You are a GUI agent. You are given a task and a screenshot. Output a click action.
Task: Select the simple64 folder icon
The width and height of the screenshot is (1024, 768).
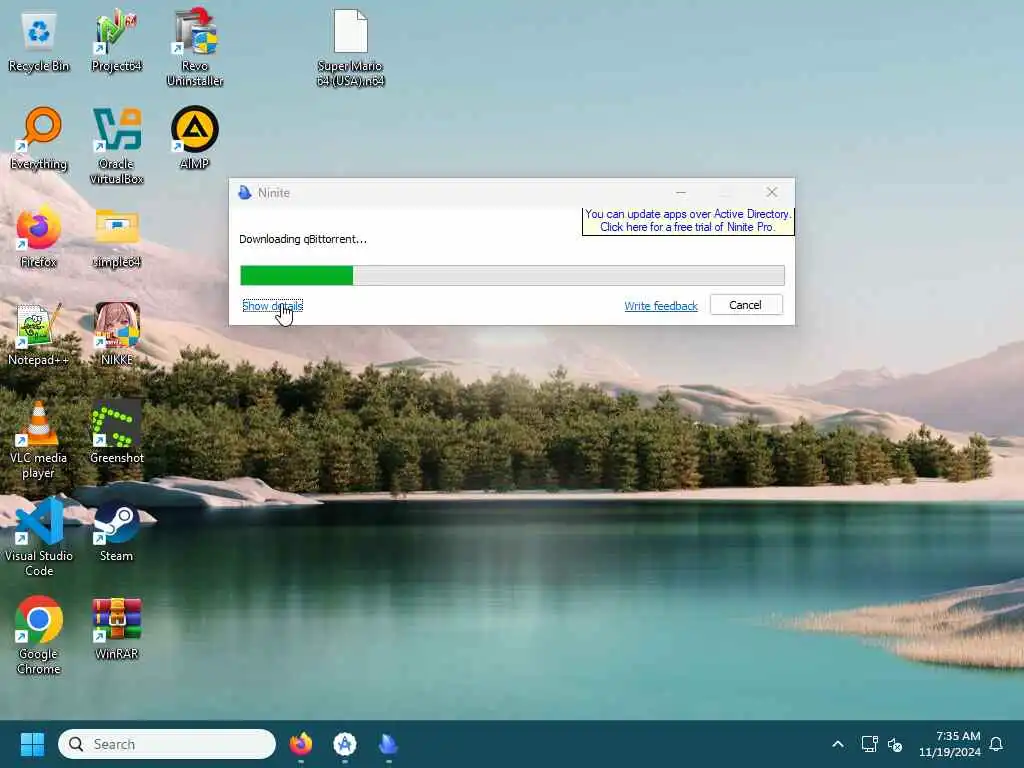(116, 237)
